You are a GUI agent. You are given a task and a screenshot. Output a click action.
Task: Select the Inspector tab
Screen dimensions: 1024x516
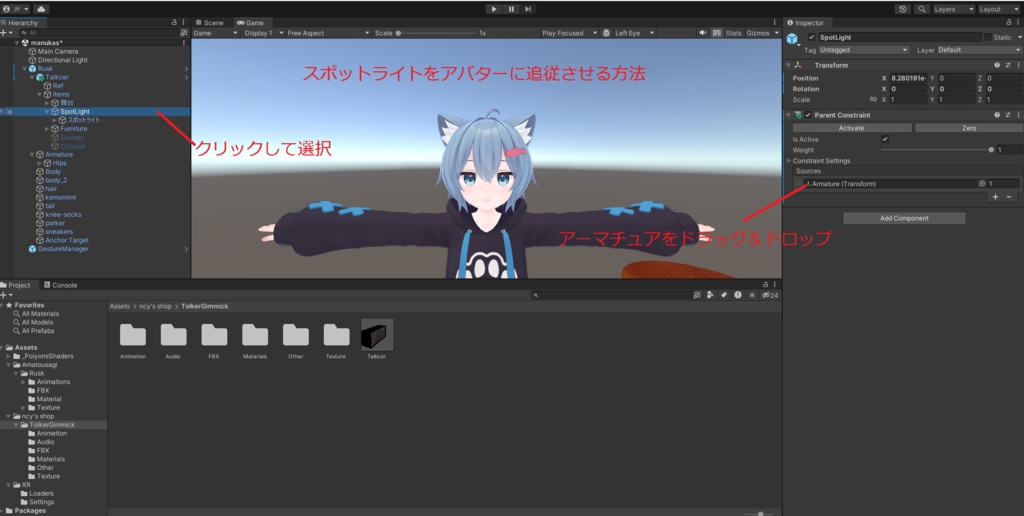(x=806, y=23)
